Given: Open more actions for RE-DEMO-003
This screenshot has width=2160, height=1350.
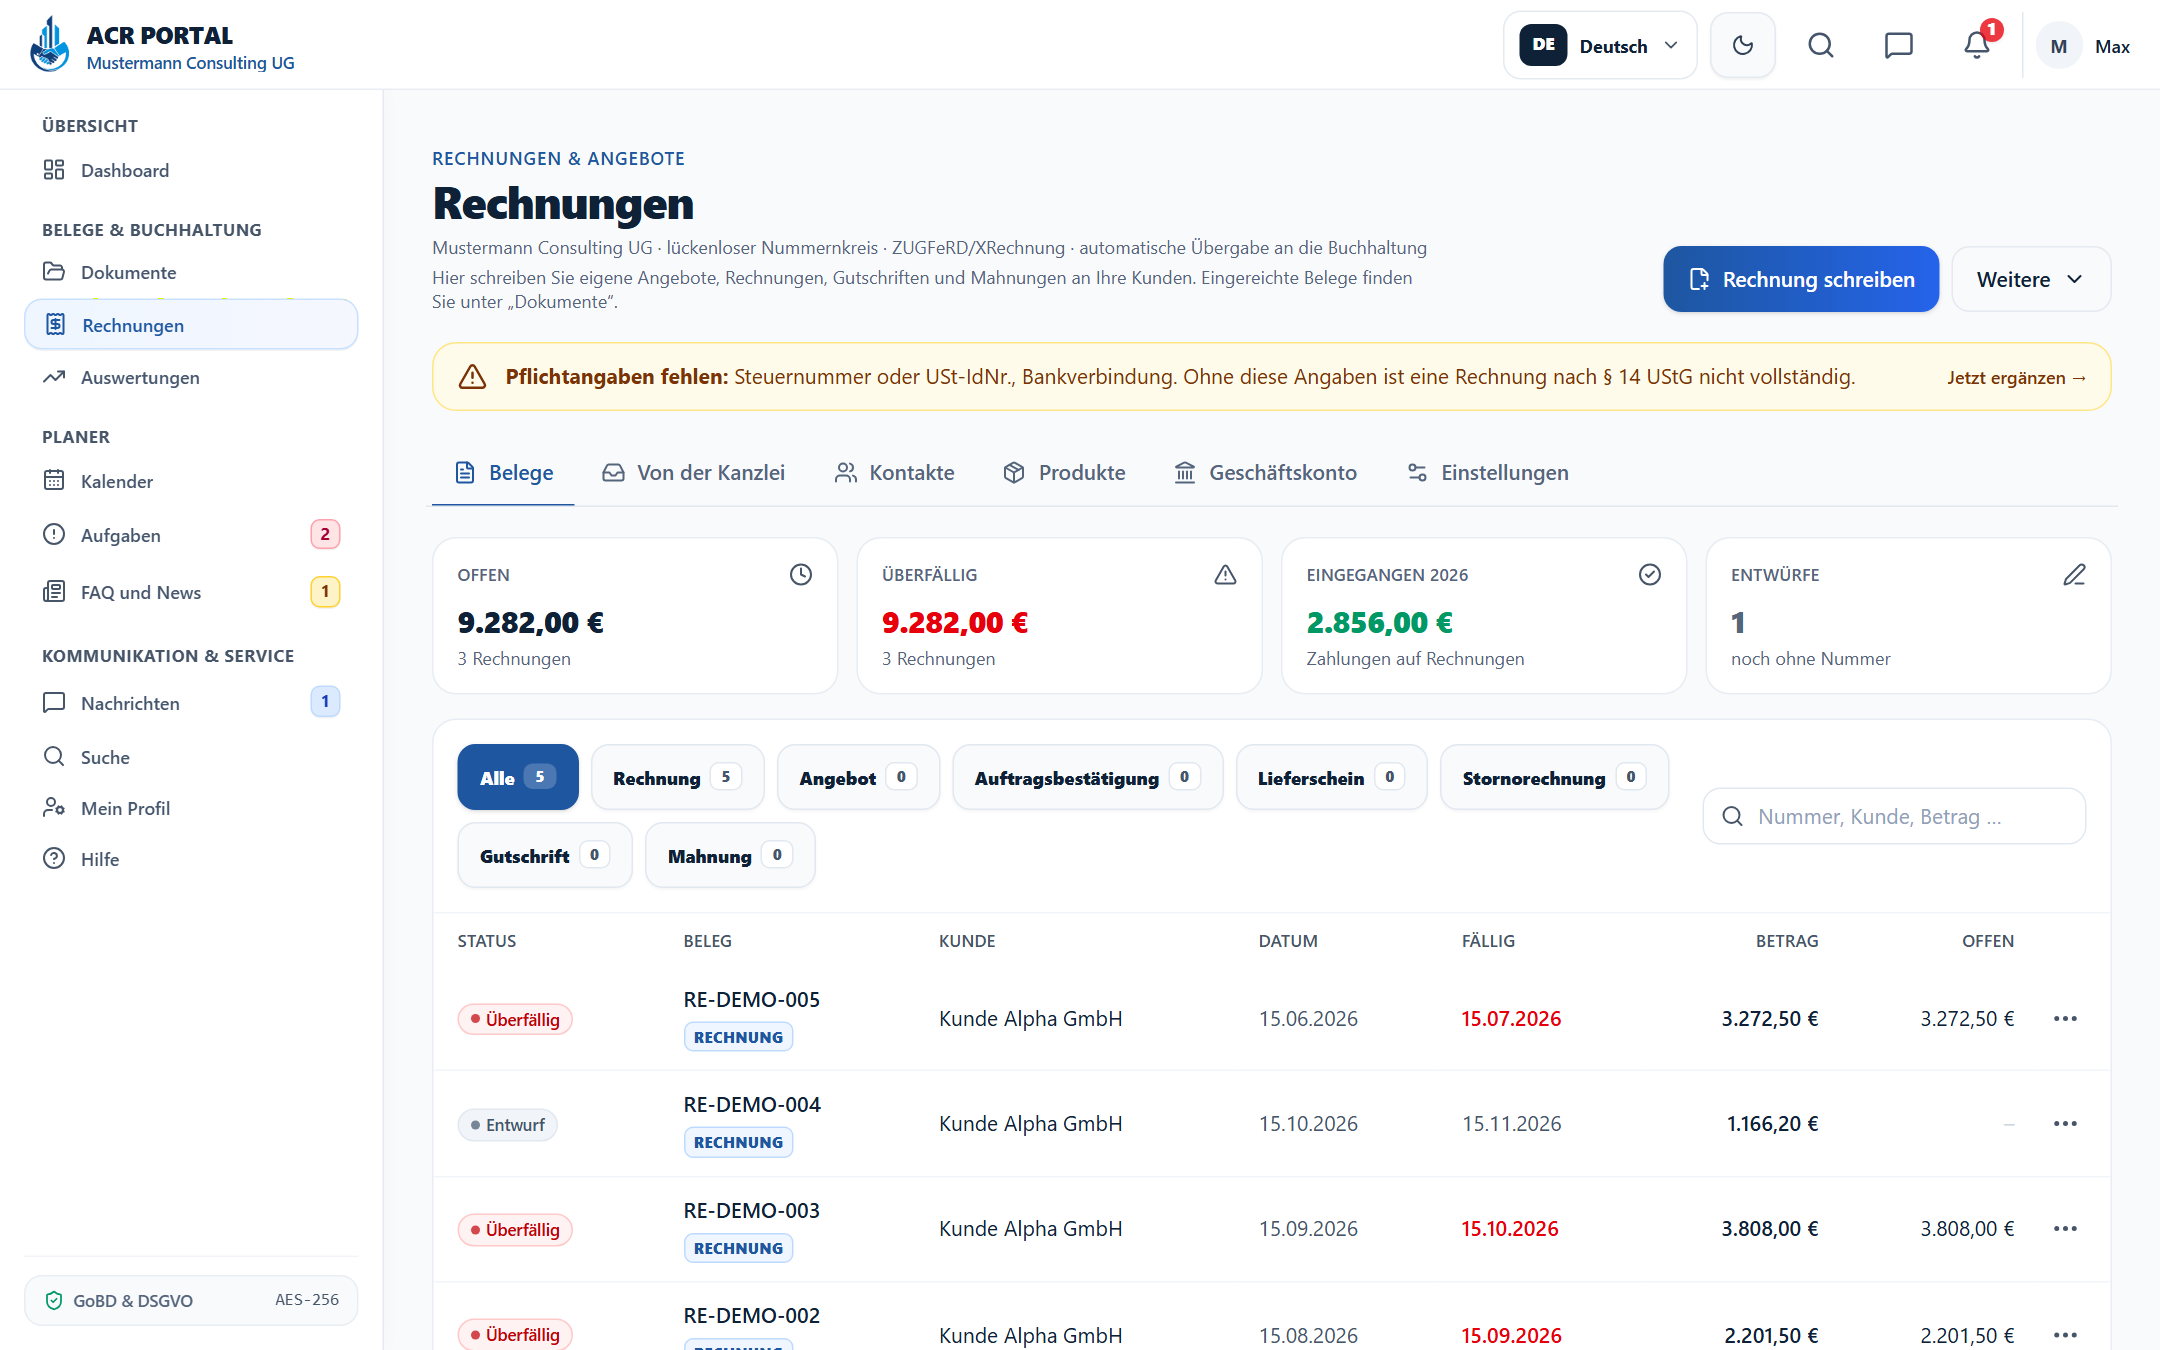Looking at the screenshot, I should point(2065,1229).
